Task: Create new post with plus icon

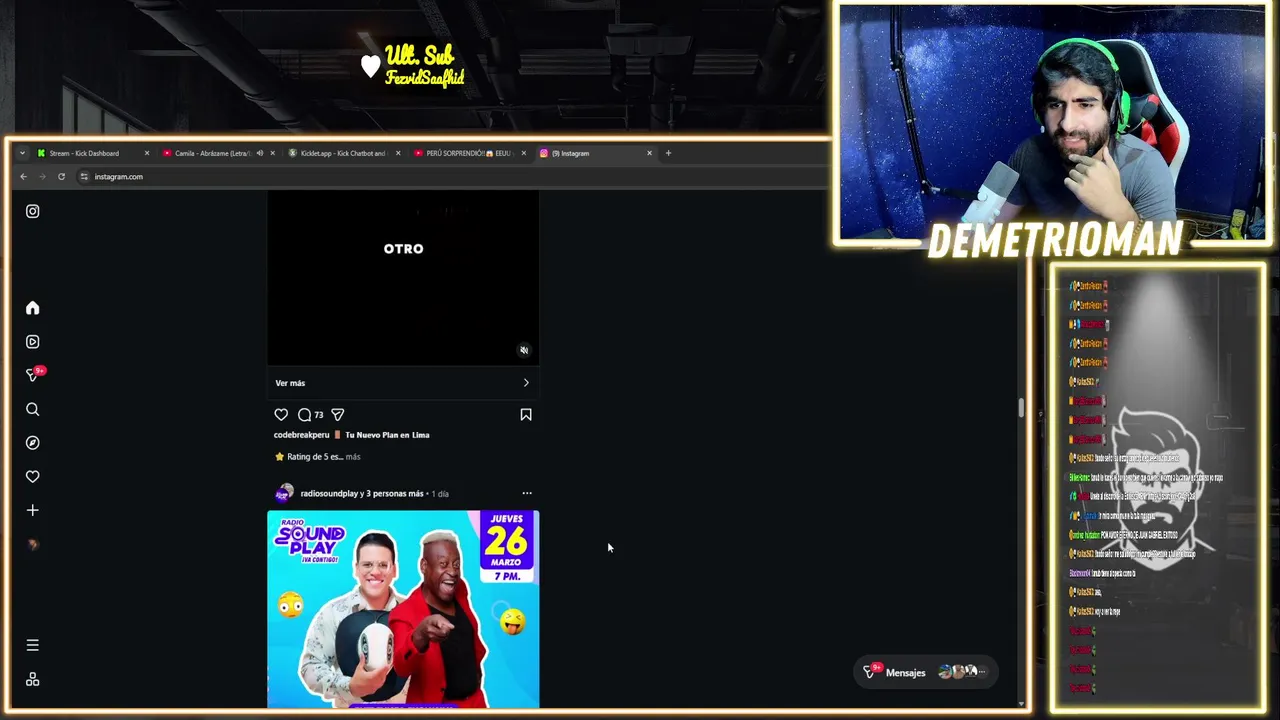Action: 32,510
